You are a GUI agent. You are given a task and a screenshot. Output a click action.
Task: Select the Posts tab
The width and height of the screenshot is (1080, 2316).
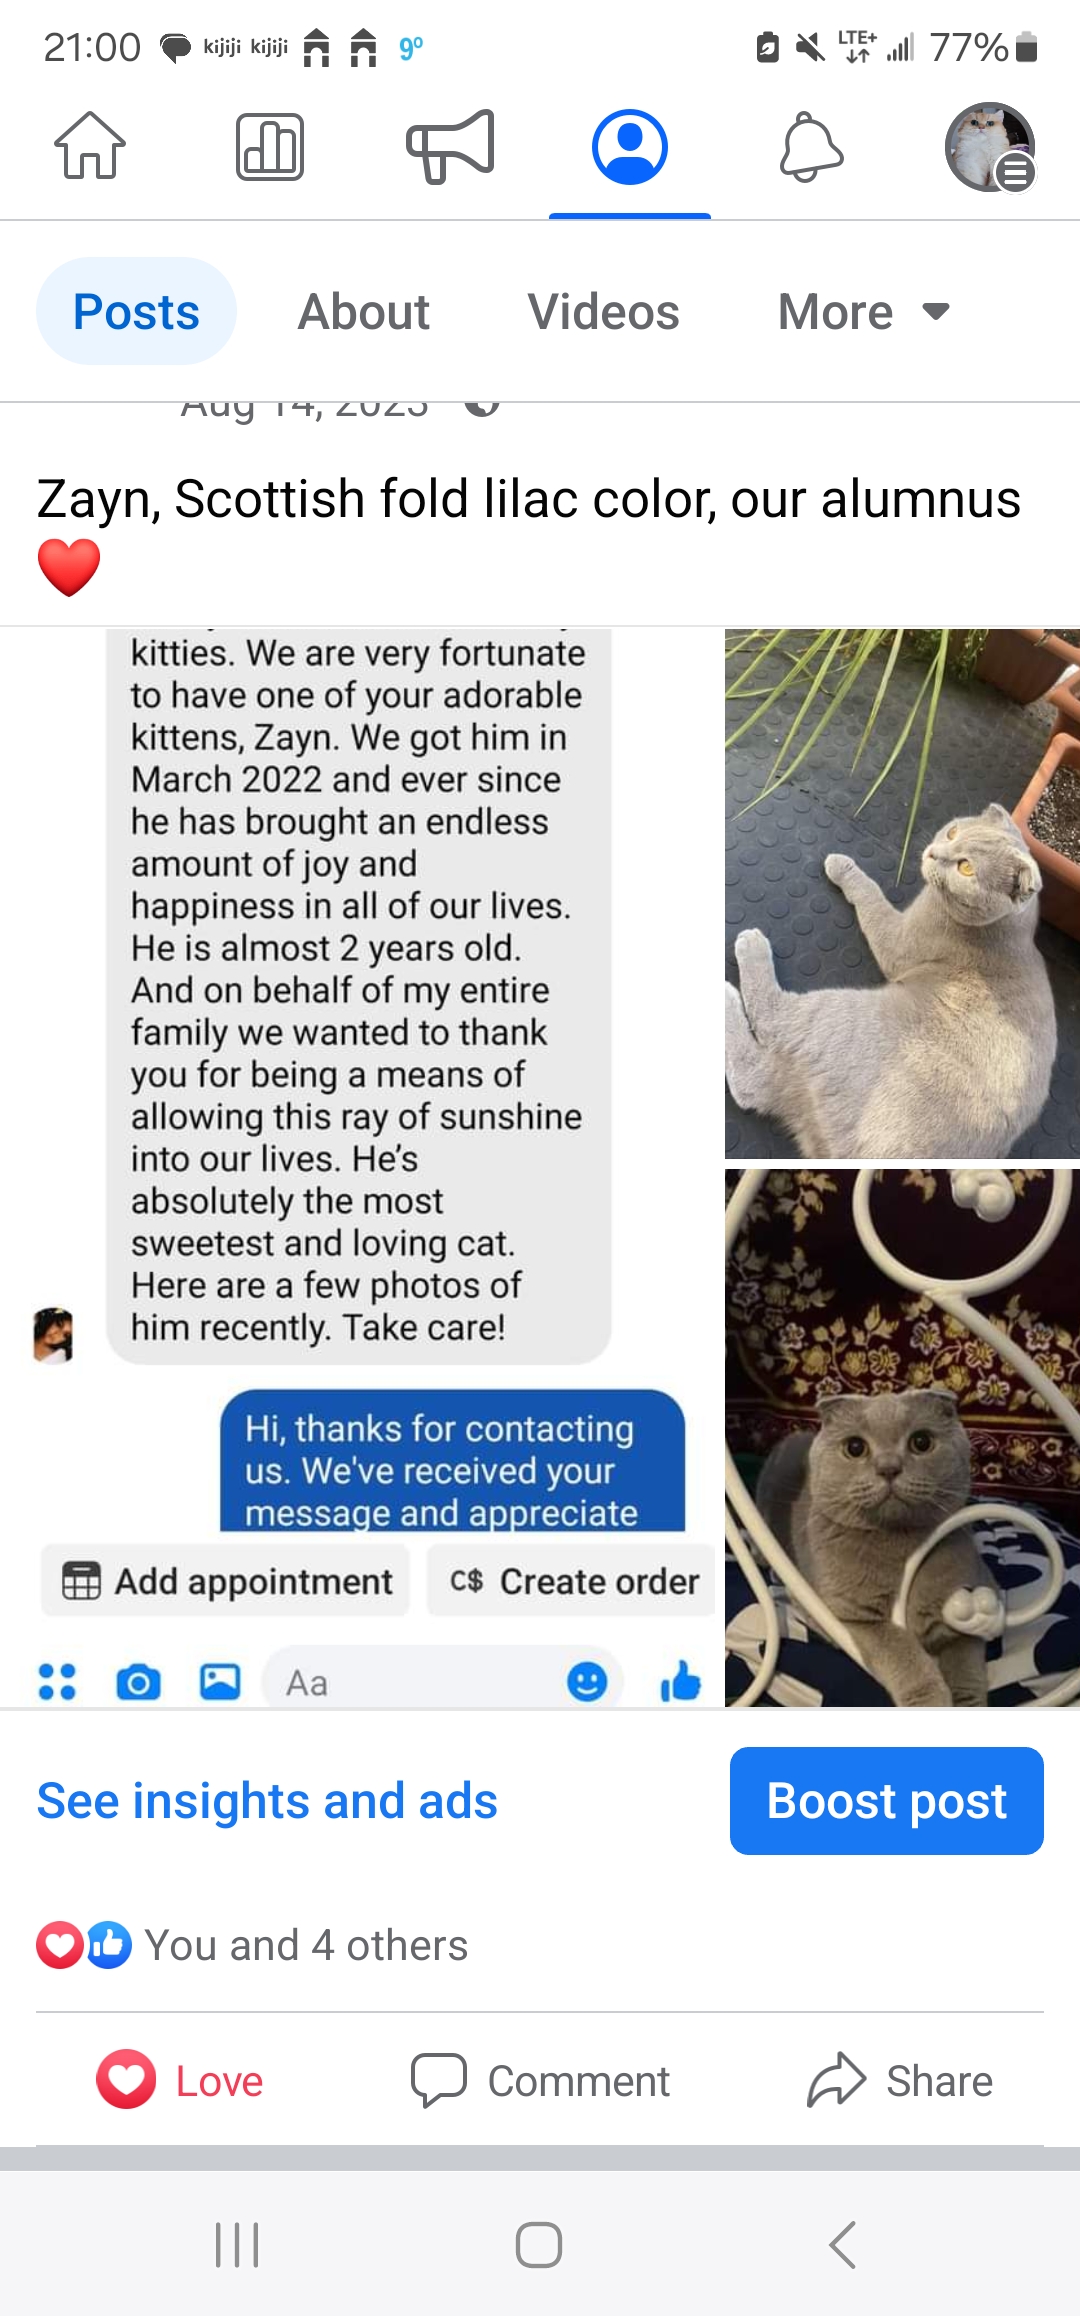click(137, 312)
